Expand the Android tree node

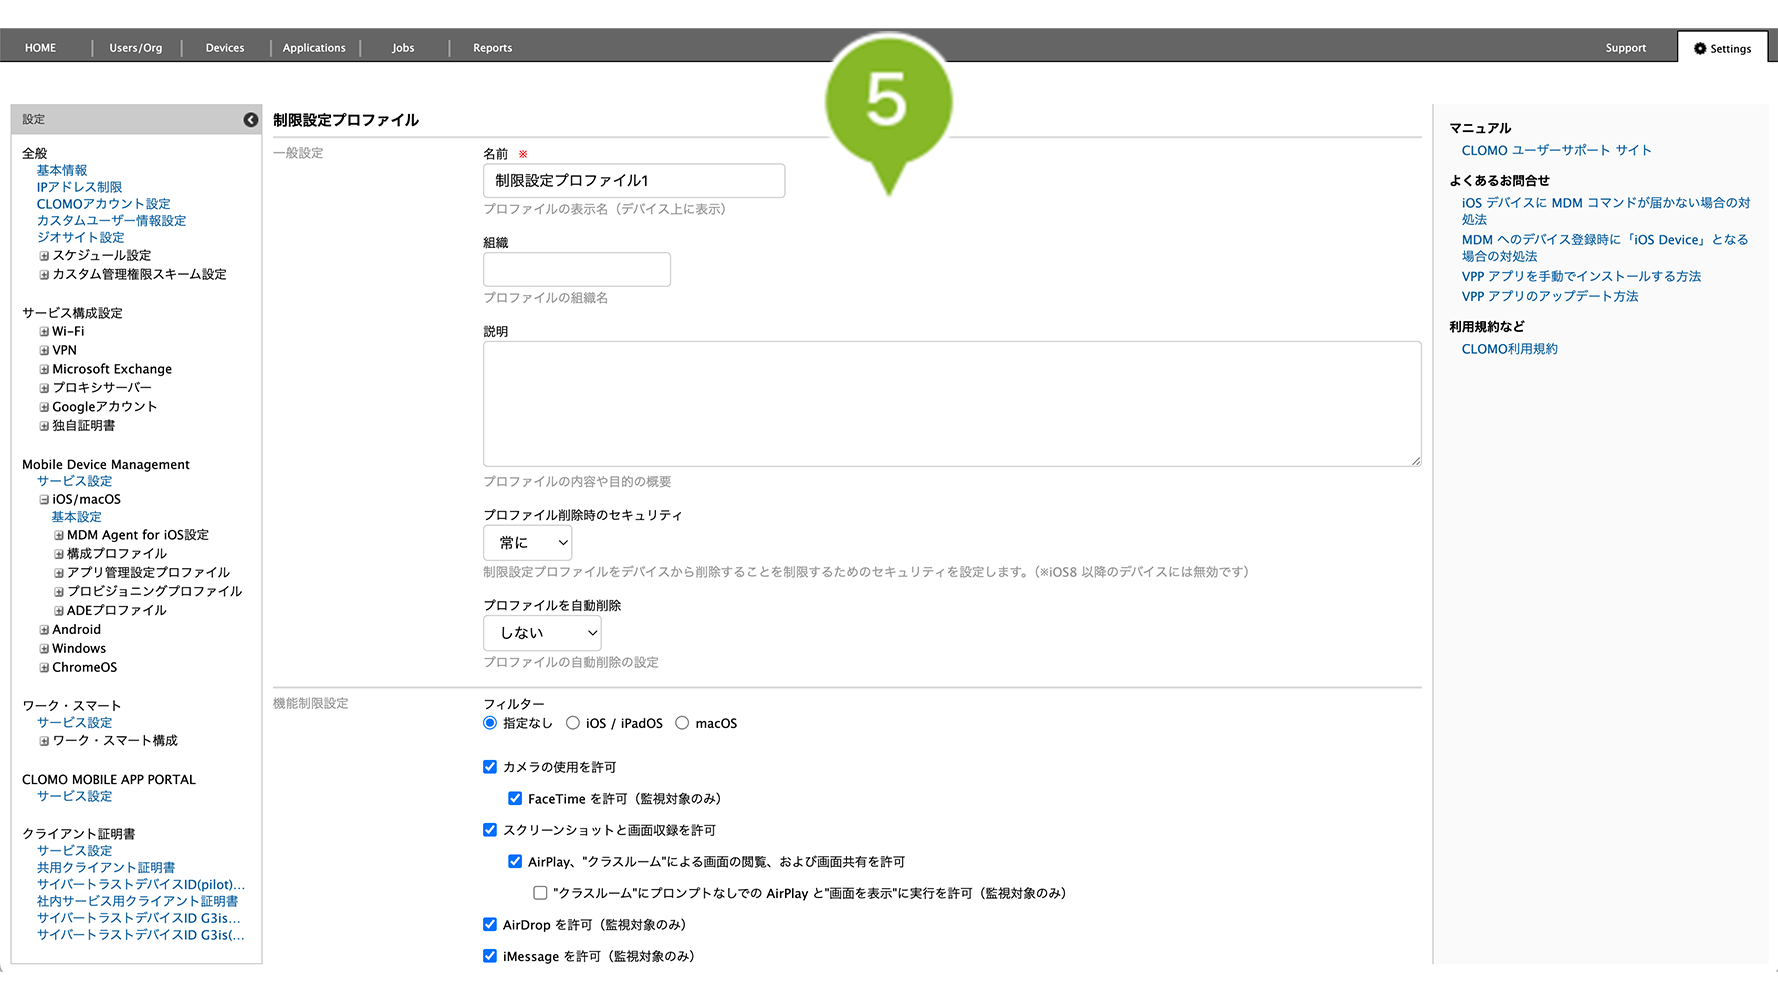pos(44,630)
